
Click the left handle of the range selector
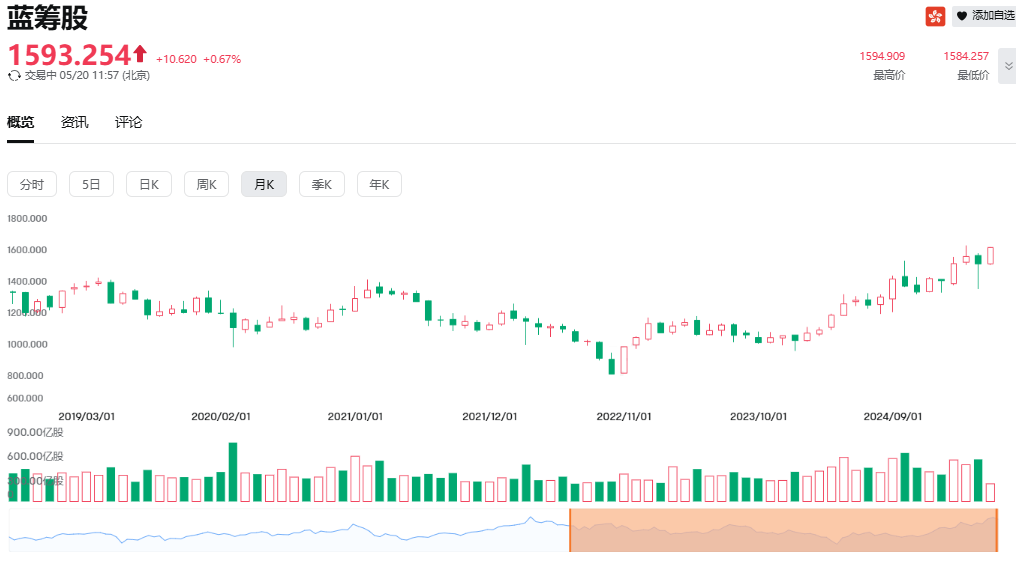(x=570, y=530)
